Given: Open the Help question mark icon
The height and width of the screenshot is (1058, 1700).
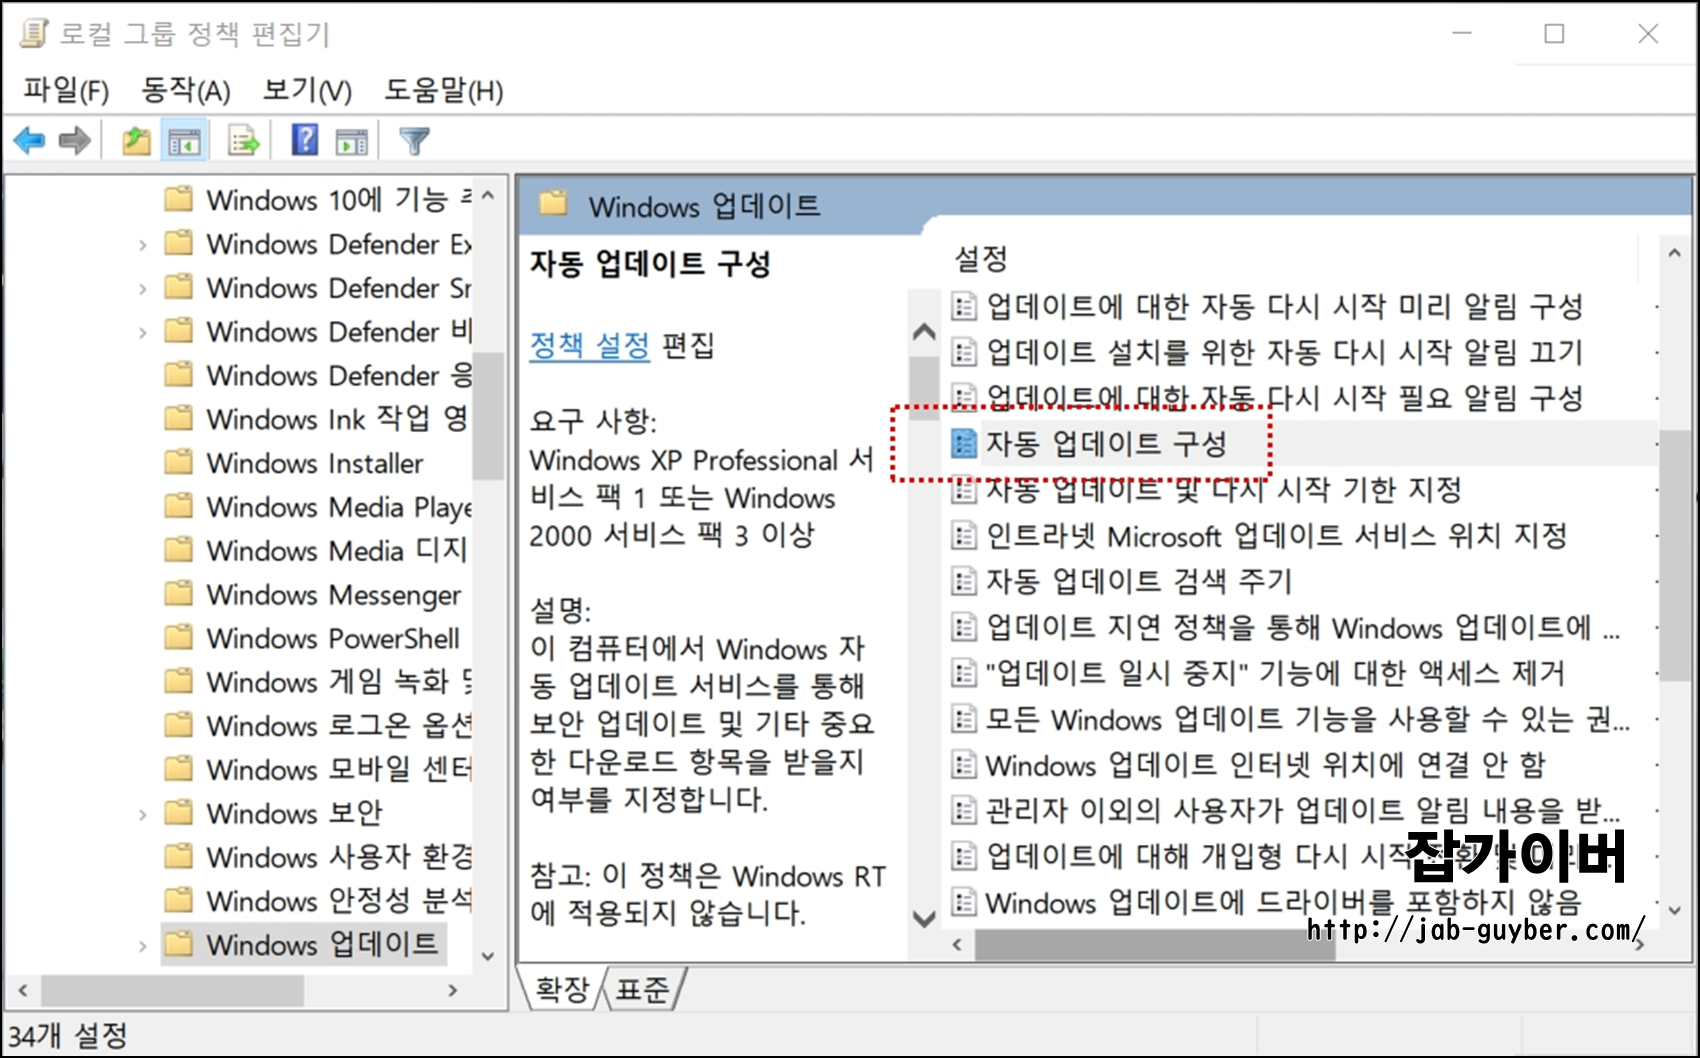Looking at the screenshot, I should pos(305,140).
